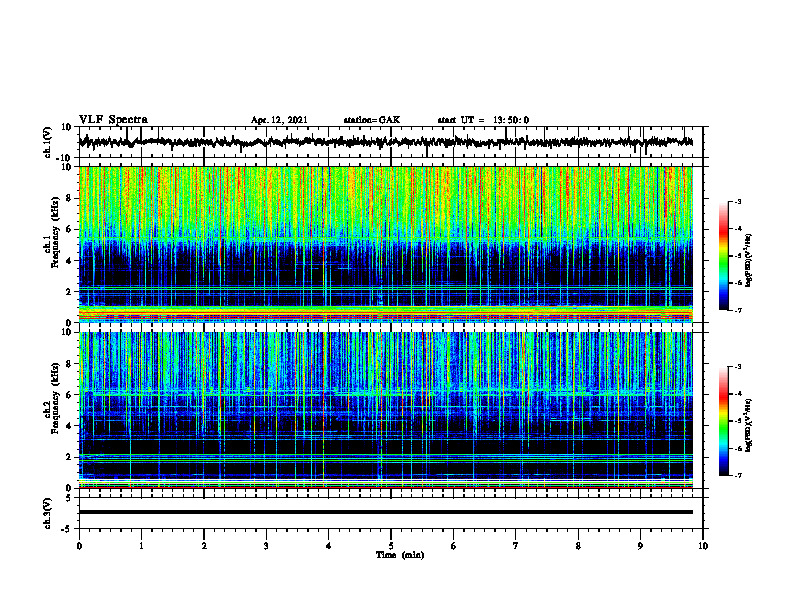The width and height of the screenshot is (792, 612).
Task: Click the time axis tick label "7"
Action: (x=516, y=546)
